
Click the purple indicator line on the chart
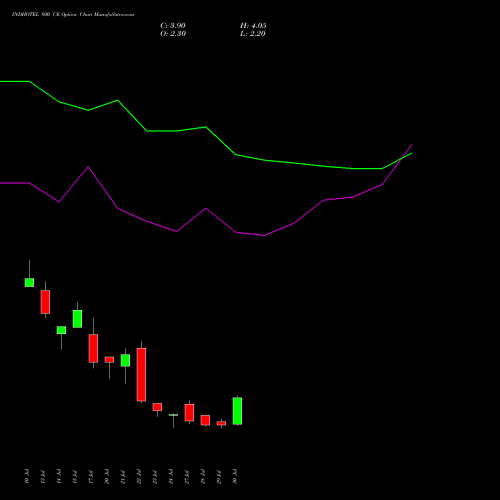206,209
